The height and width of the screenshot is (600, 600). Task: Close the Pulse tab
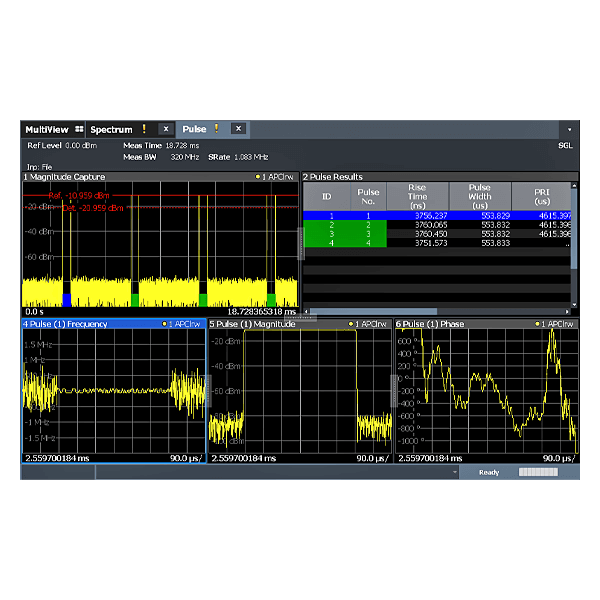[238, 129]
